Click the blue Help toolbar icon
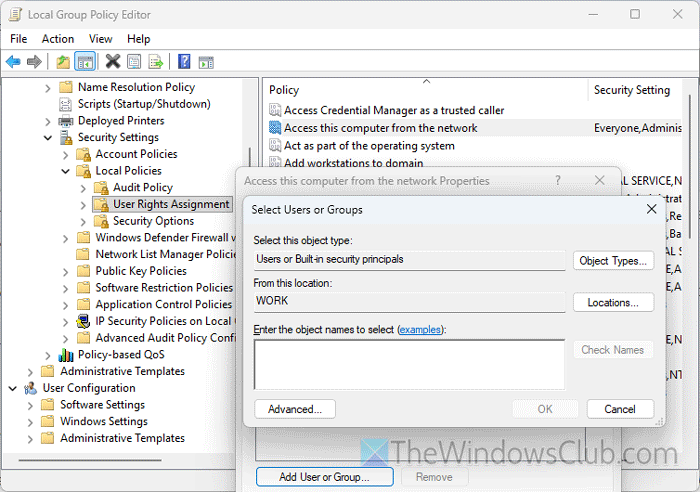The image size is (700, 492). [184, 61]
